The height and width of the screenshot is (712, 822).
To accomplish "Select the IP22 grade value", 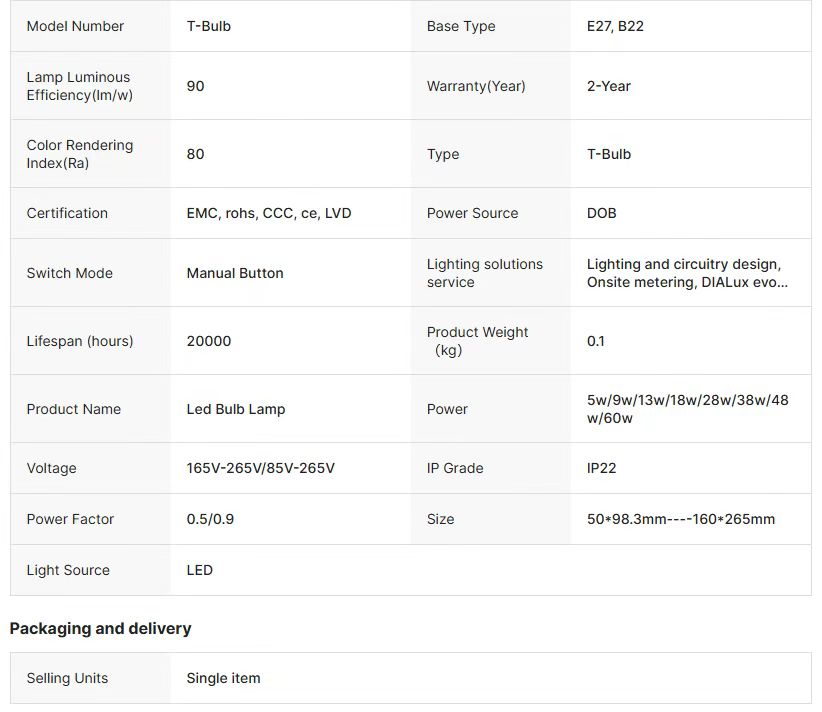I will pos(601,468).
